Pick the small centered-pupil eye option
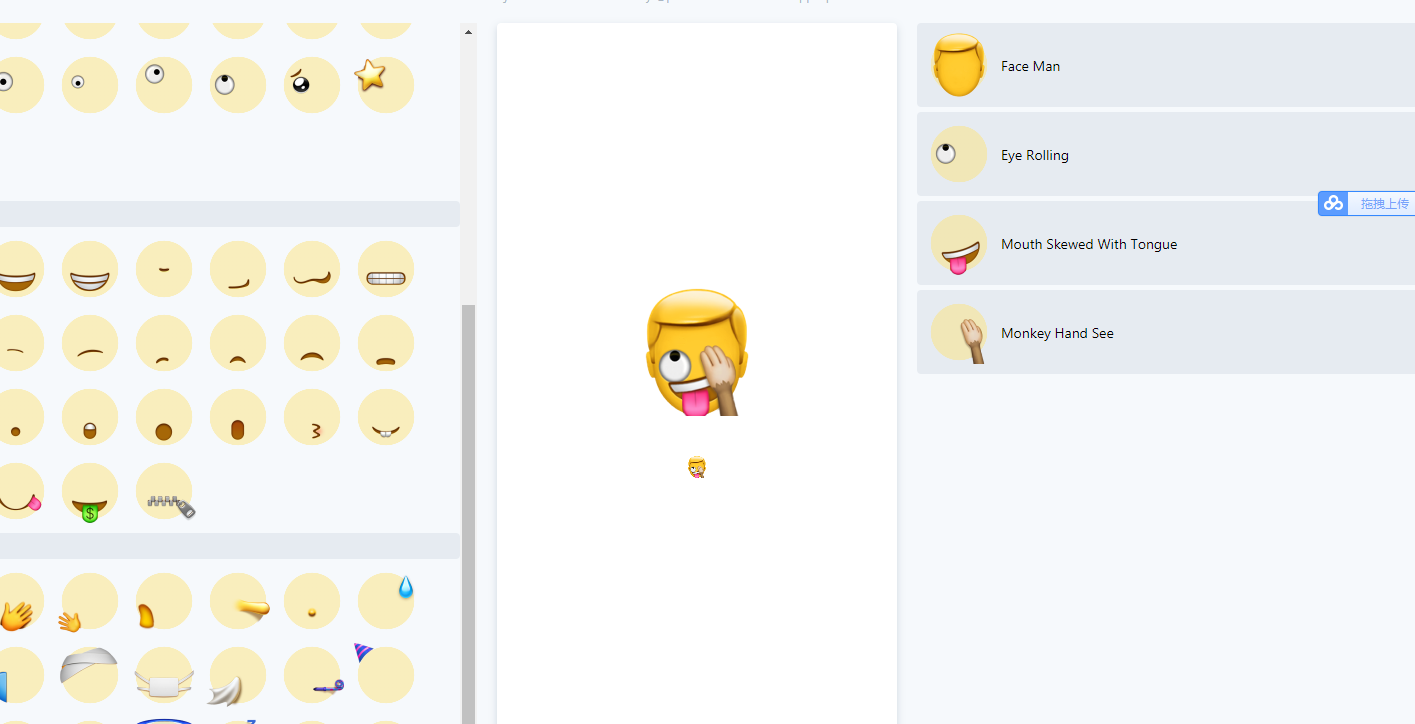Screen dimensions: 1415x724 [90, 85]
